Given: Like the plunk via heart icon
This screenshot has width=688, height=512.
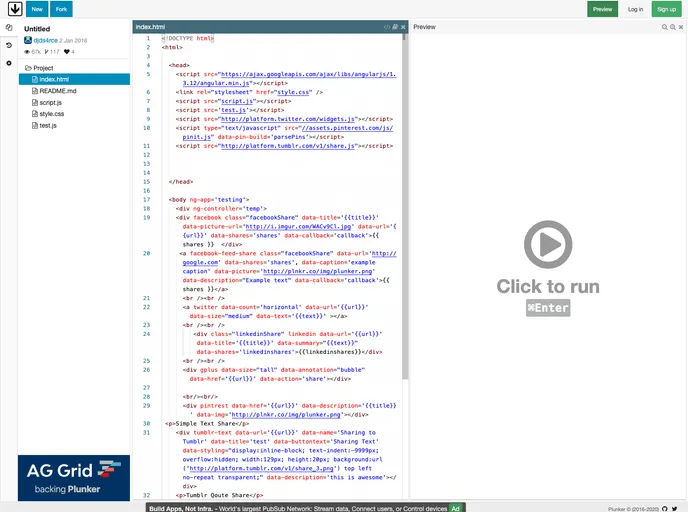Looking at the screenshot, I should click(x=67, y=52).
